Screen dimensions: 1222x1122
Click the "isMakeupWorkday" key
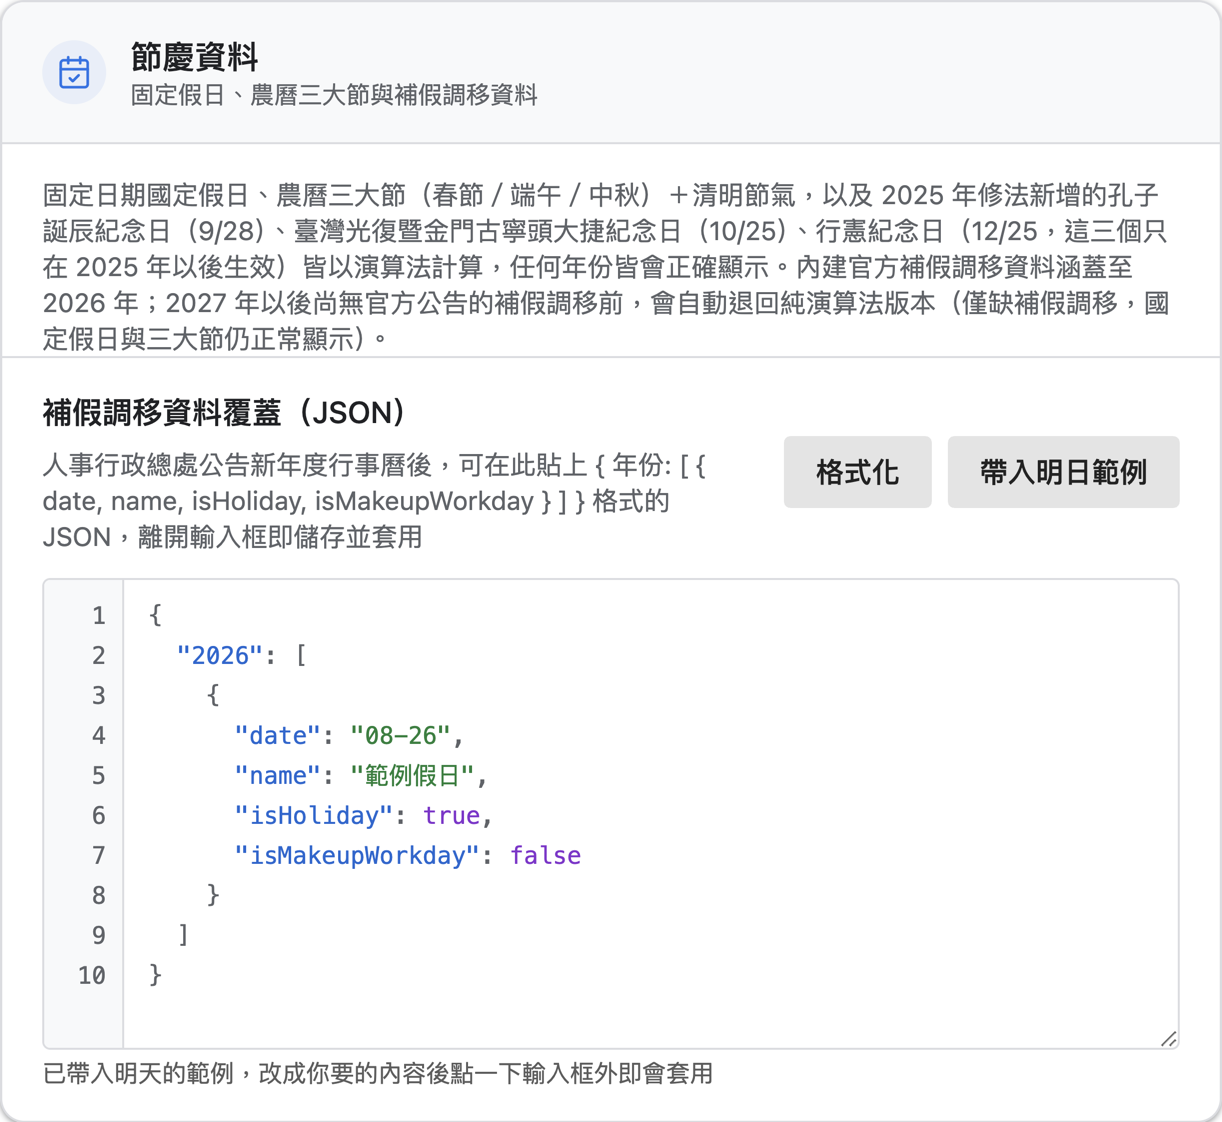(357, 855)
